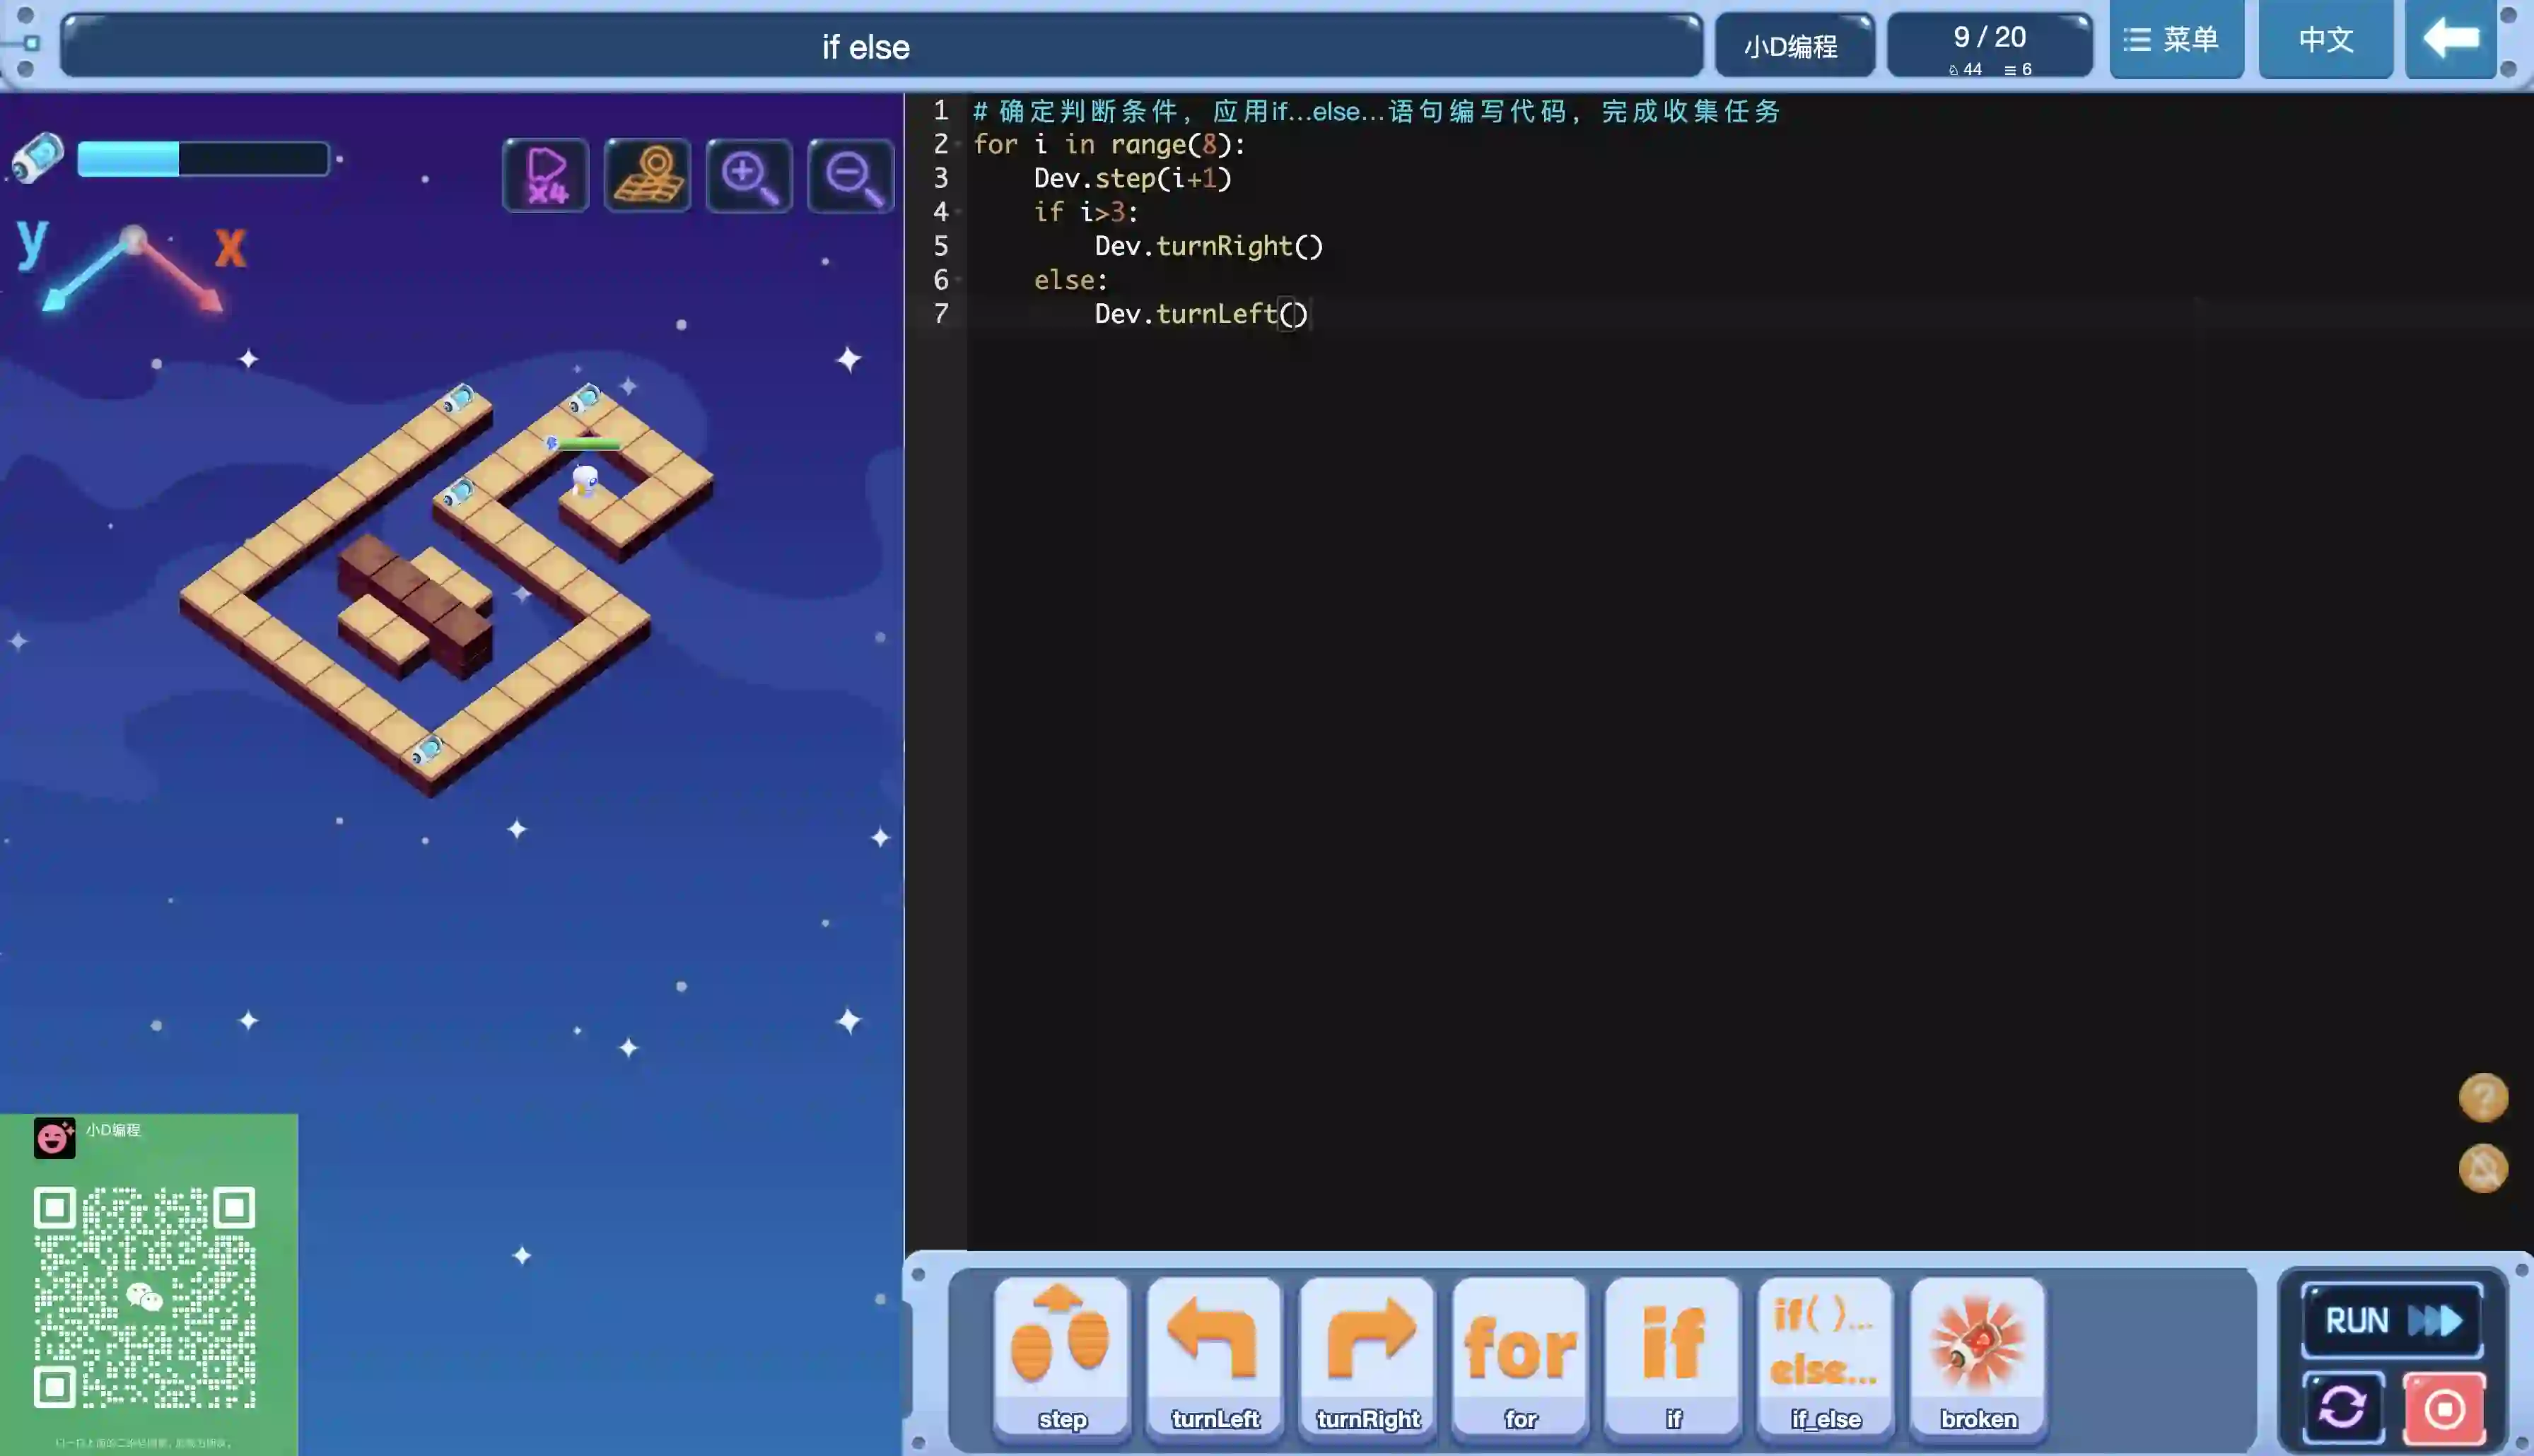Add an if statement block
This screenshot has width=2534, height=1456.
coord(1673,1354)
